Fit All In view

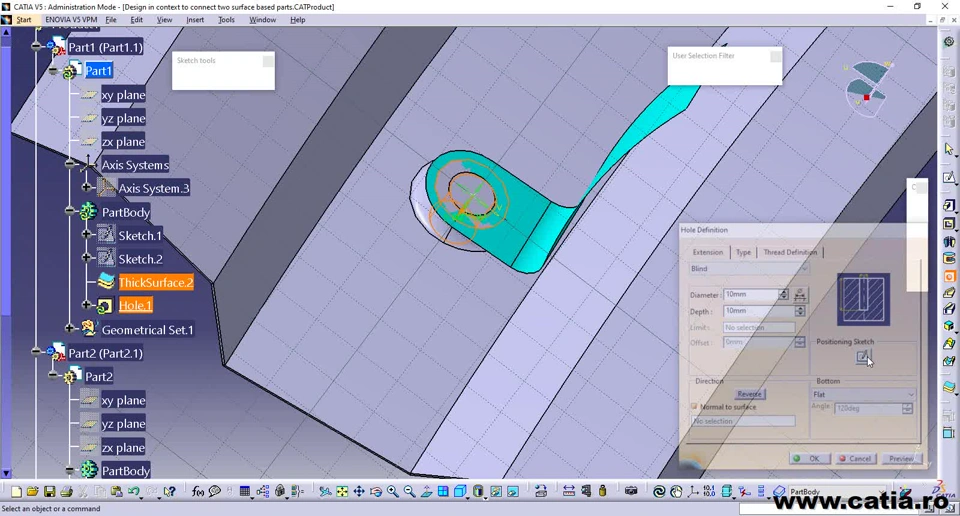click(x=342, y=492)
